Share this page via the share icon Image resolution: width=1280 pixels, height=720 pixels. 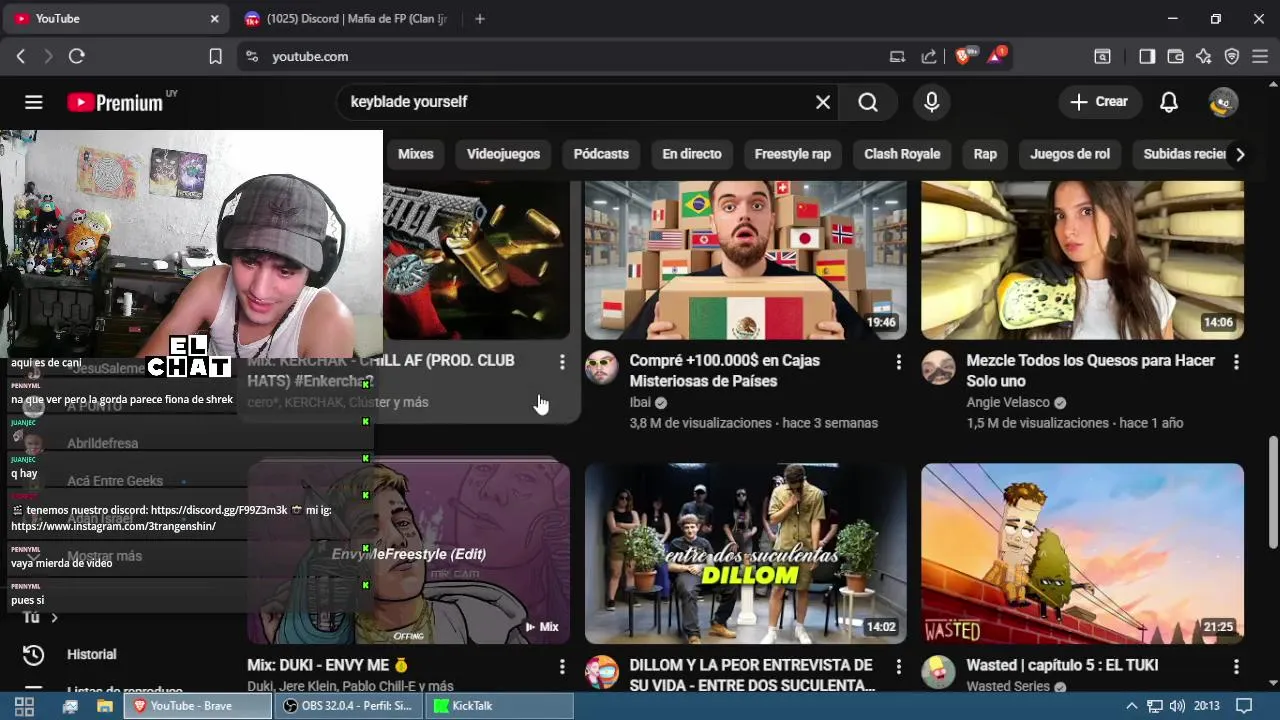[929, 57]
